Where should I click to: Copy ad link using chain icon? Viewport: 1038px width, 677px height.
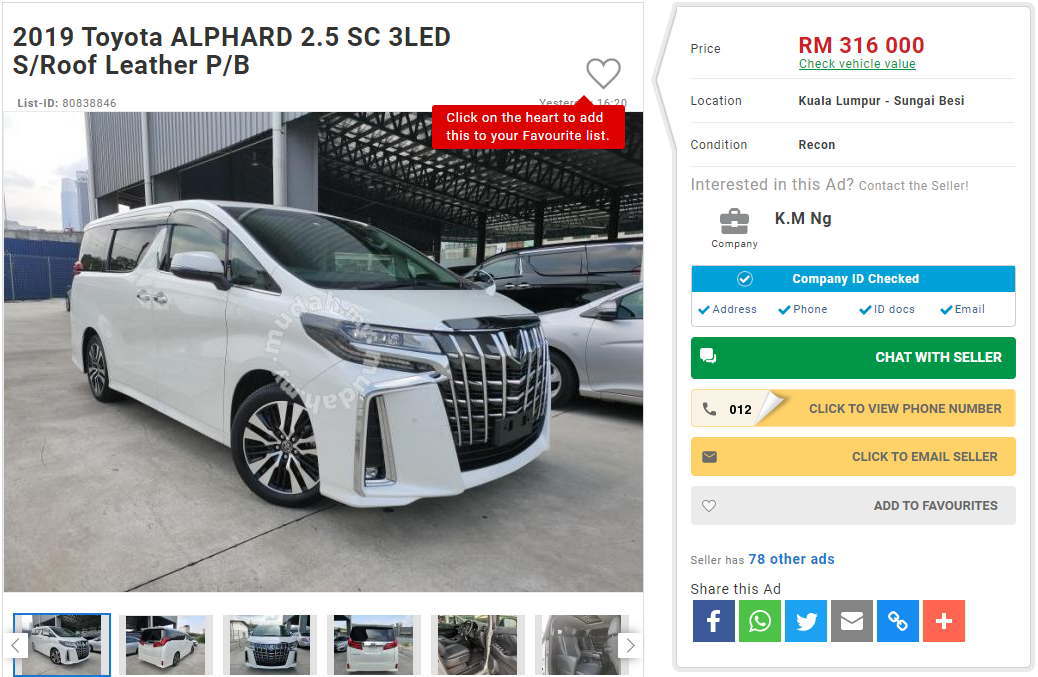click(x=898, y=621)
